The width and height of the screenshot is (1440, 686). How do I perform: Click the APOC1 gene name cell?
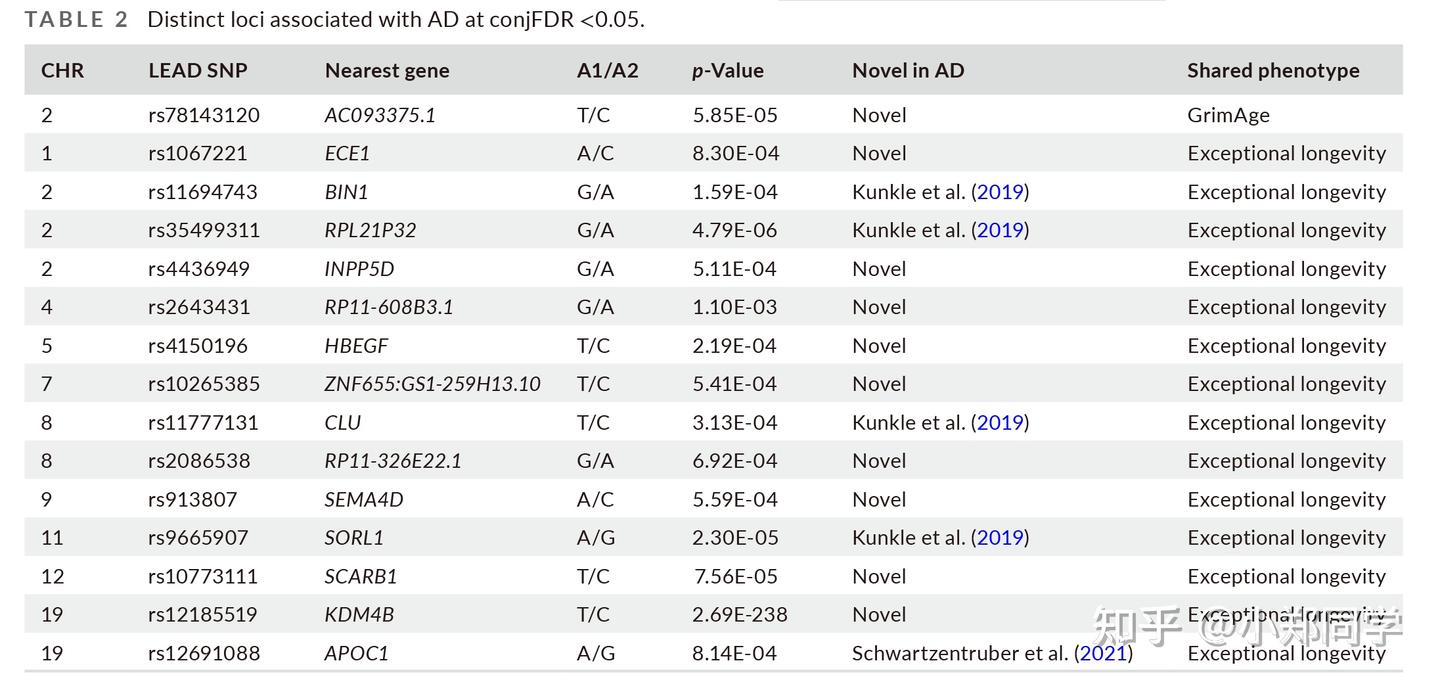[356, 653]
